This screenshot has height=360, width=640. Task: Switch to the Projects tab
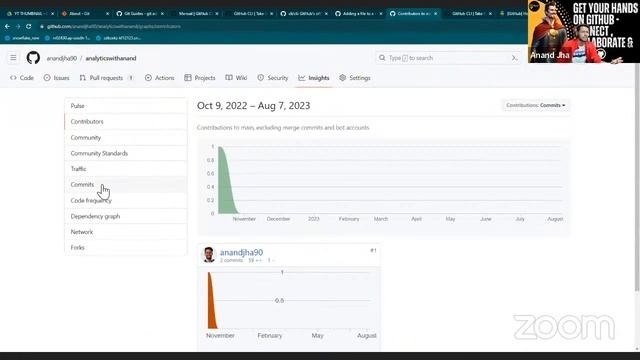click(200, 78)
